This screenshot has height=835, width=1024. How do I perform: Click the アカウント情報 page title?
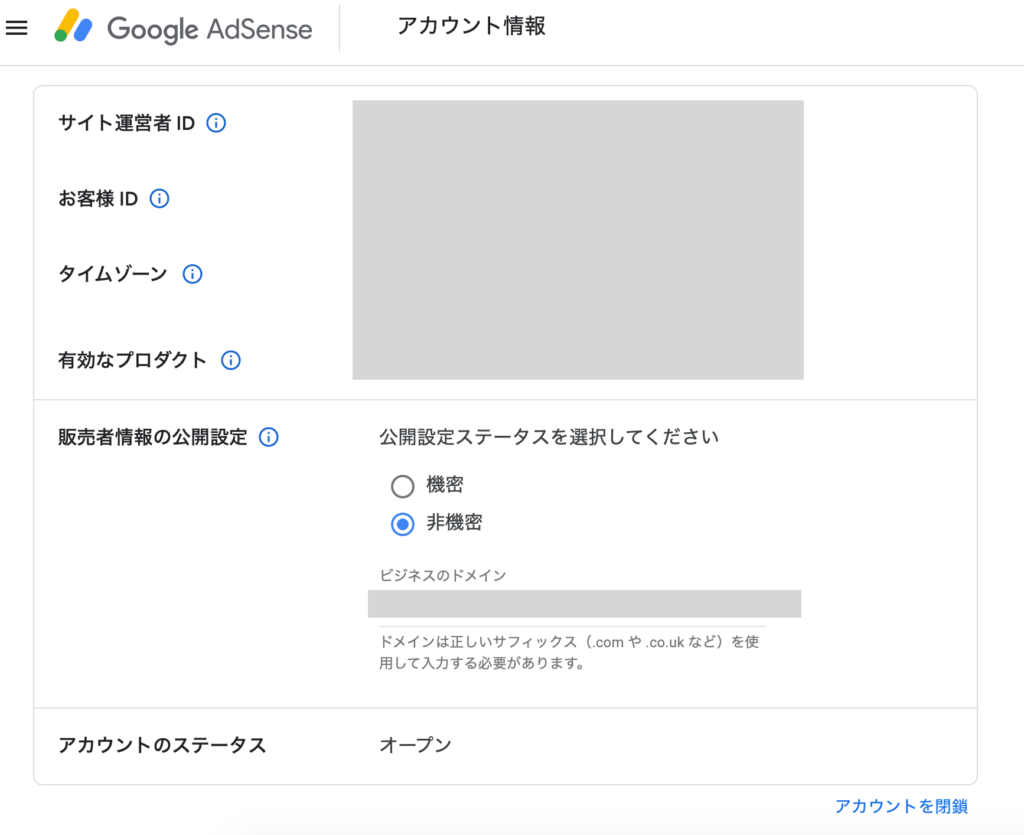[471, 27]
